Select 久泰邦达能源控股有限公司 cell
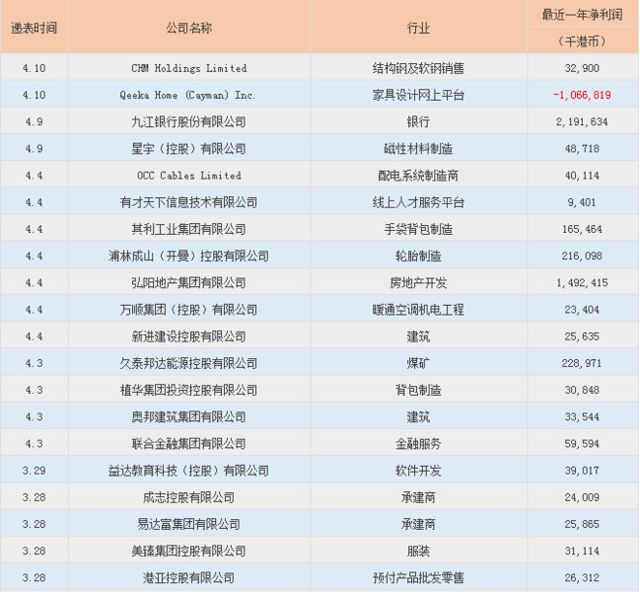This screenshot has width=640, height=592. click(x=189, y=363)
